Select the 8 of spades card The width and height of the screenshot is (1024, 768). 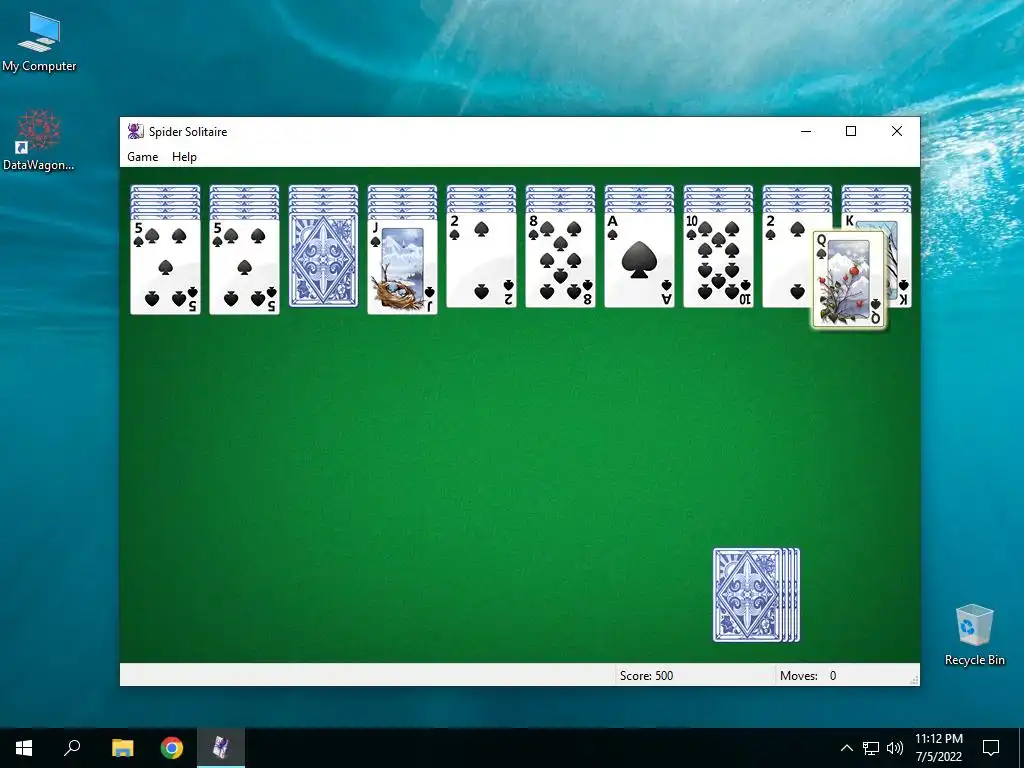(560, 260)
